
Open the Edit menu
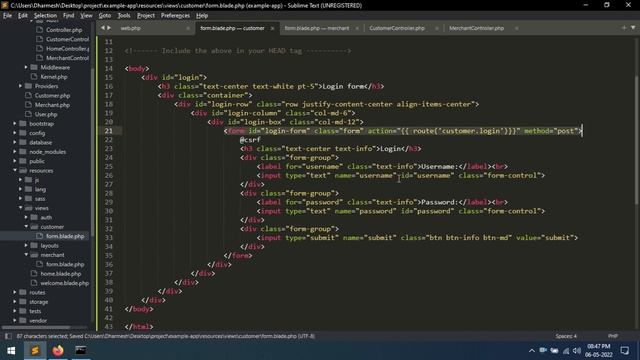tap(23, 16)
